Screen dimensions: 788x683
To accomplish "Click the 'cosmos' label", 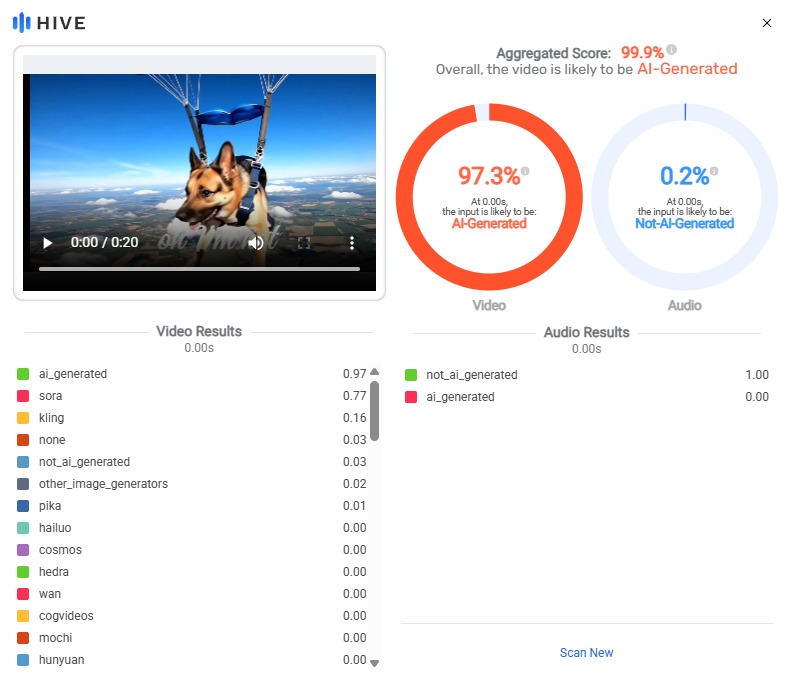I will (60, 550).
